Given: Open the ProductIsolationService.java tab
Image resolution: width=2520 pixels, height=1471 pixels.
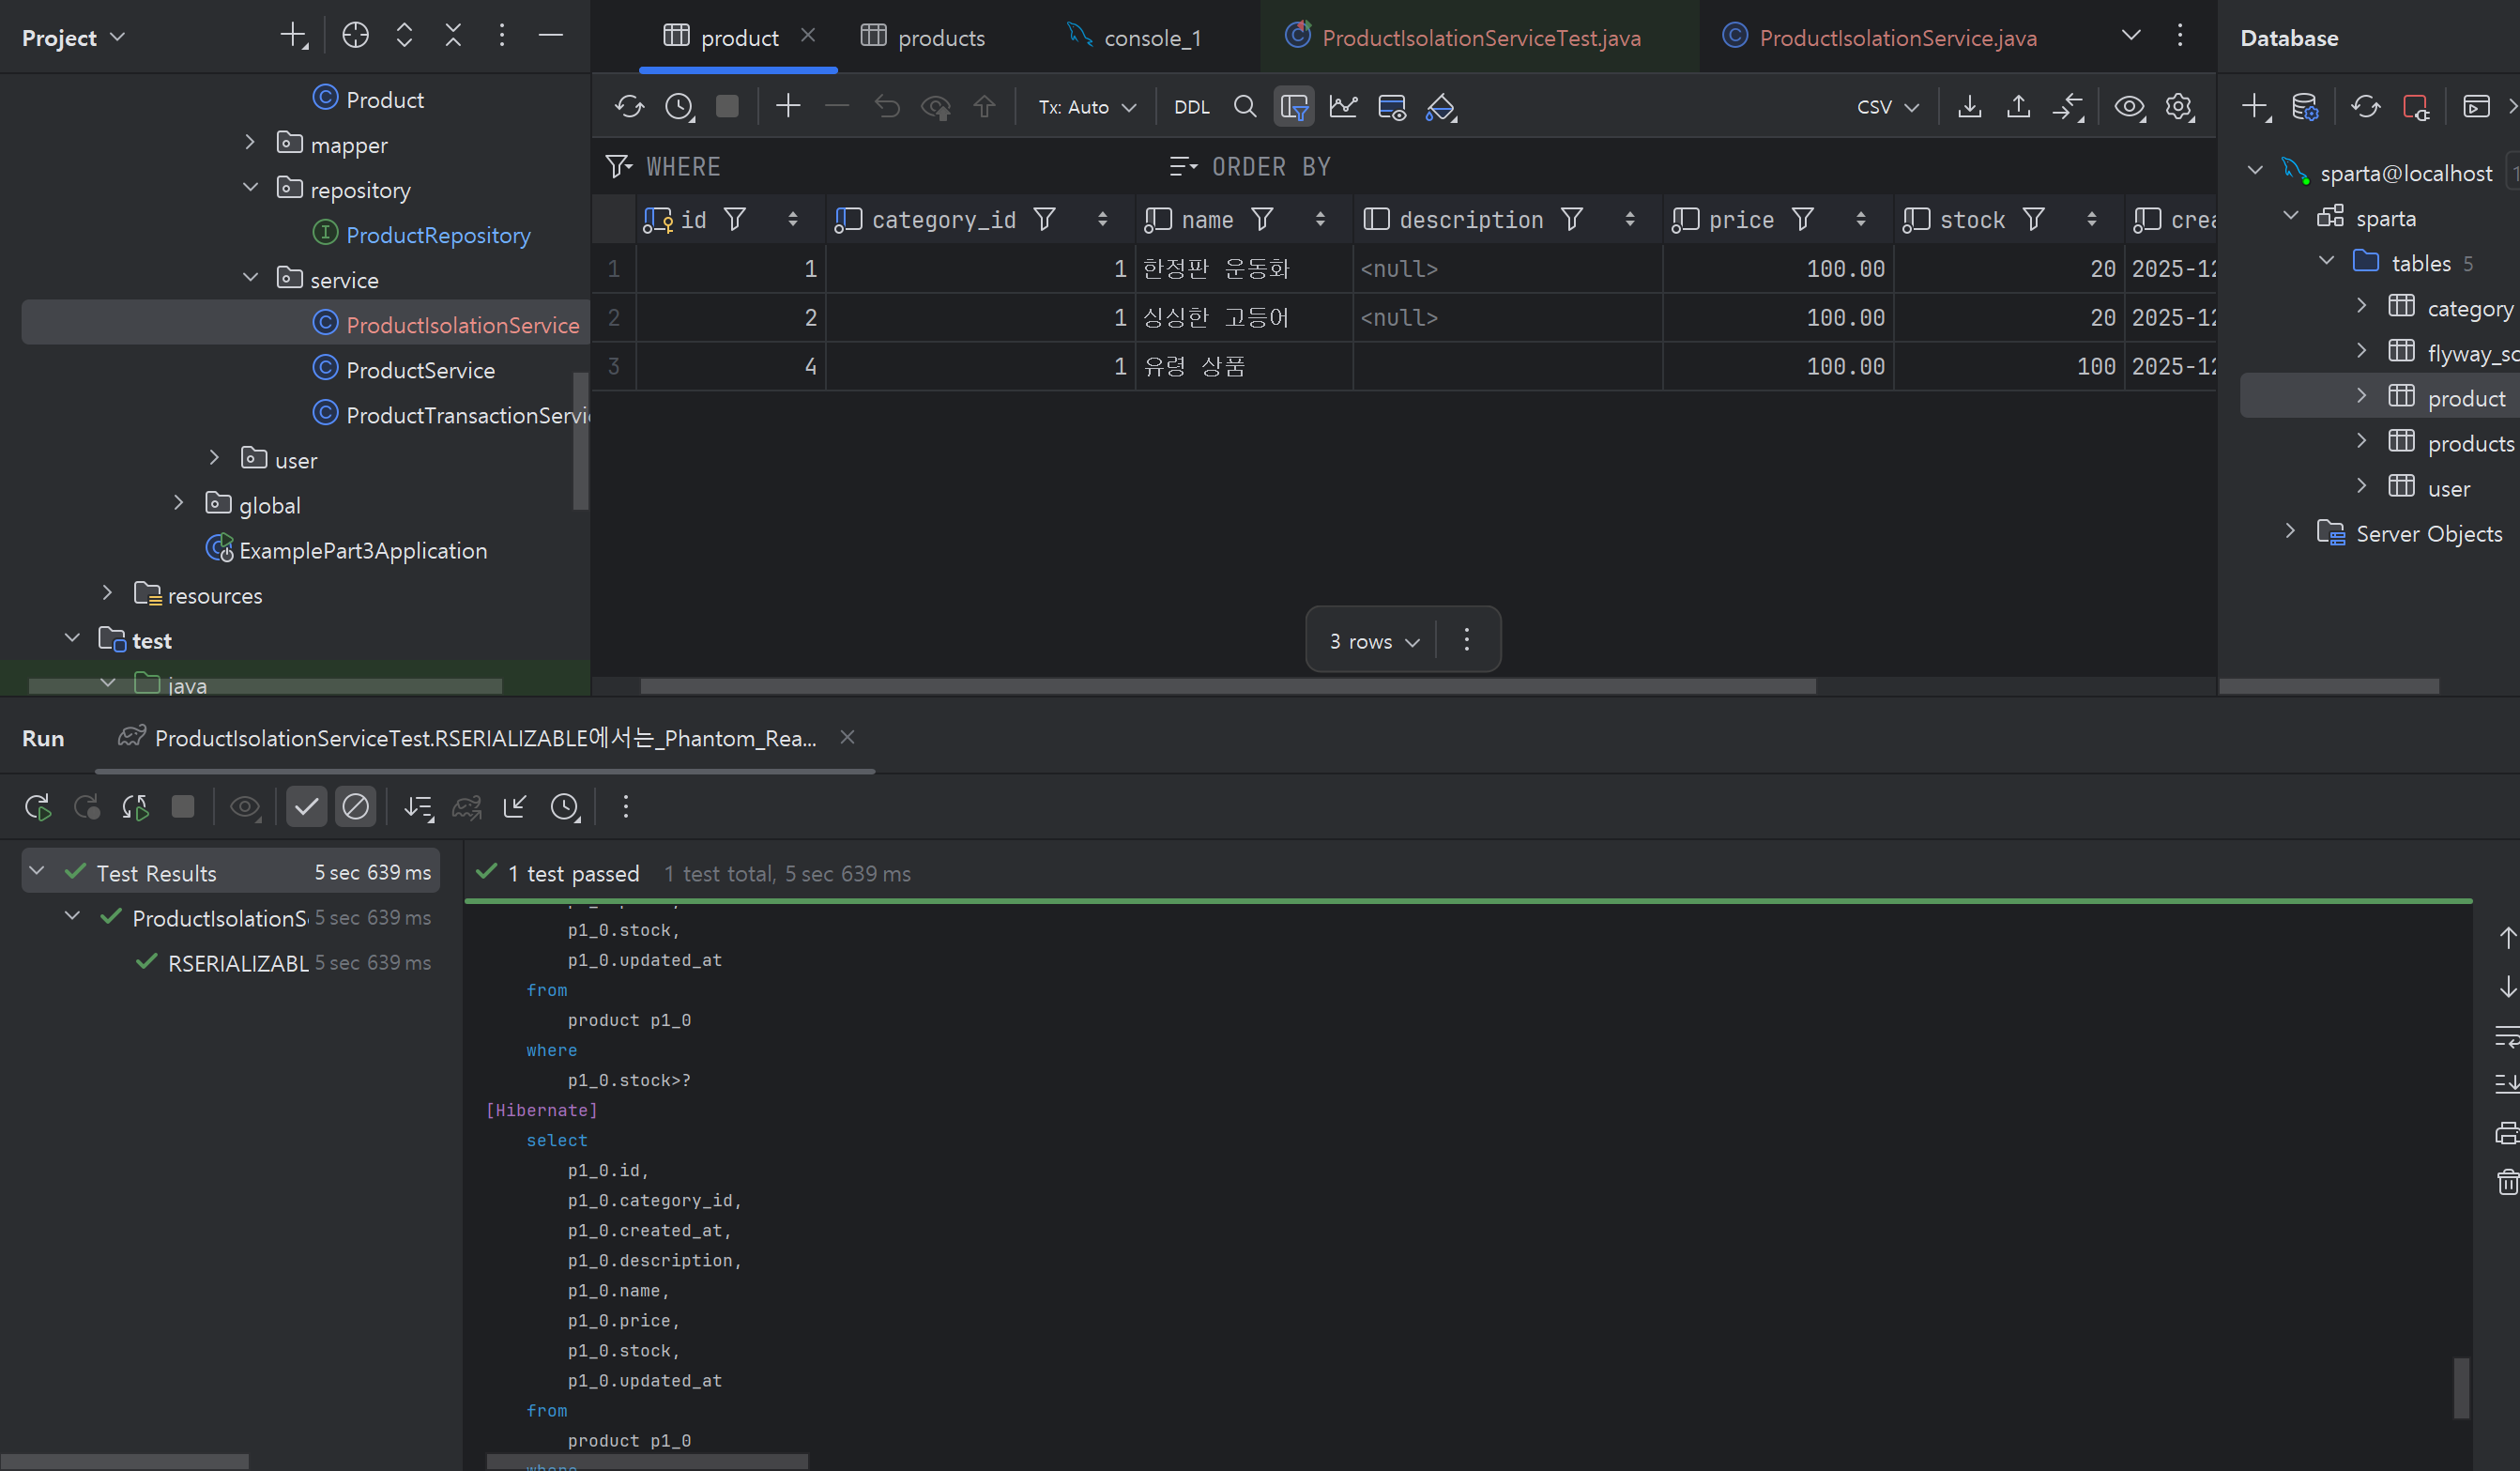Looking at the screenshot, I should [x=1881, y=38].
